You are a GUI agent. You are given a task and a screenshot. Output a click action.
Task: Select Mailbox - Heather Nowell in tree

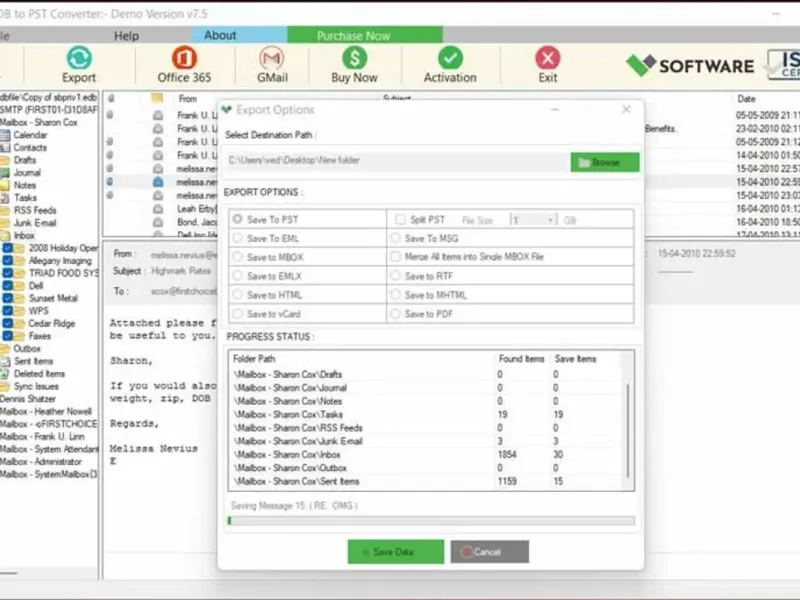point(46,412)
